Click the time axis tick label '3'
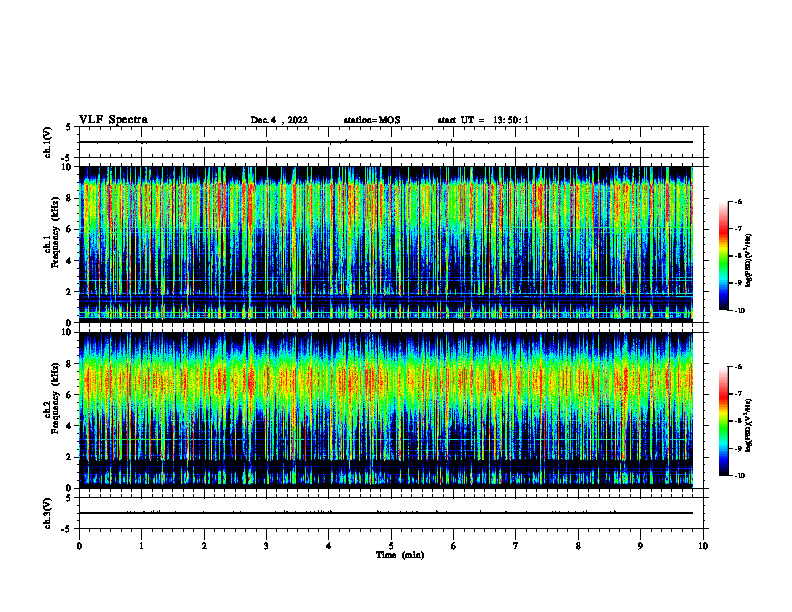The image size is (792, 612). tap(266, 546)
